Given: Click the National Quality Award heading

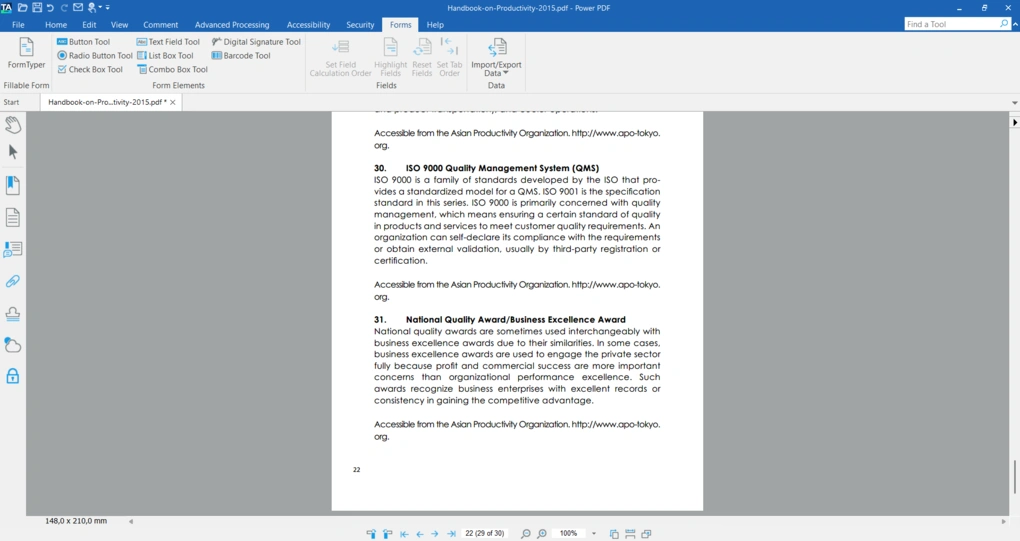Looking at the screenshot, I should [x=516, y=319].
